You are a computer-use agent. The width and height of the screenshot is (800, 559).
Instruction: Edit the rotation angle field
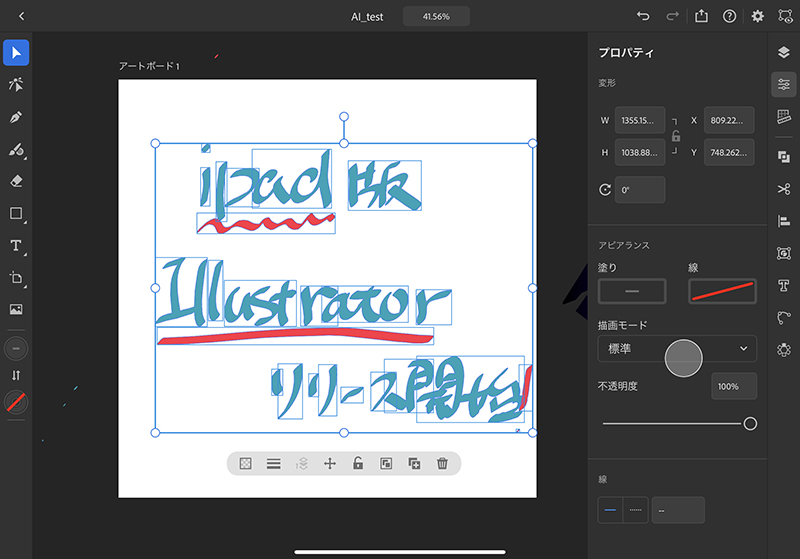coord(640,190)
